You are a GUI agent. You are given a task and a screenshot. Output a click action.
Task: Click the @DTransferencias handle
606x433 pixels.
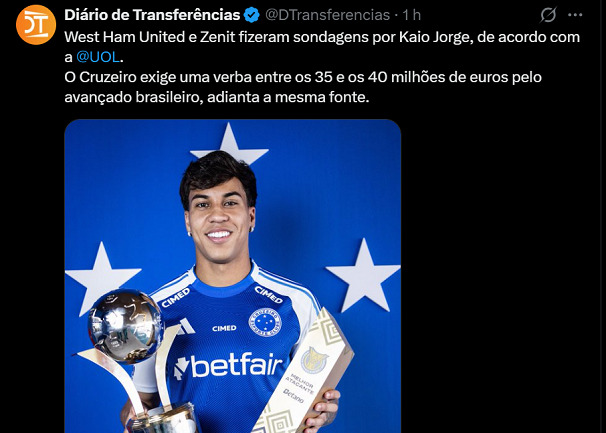pyautogui.click(x=327, y=15)
